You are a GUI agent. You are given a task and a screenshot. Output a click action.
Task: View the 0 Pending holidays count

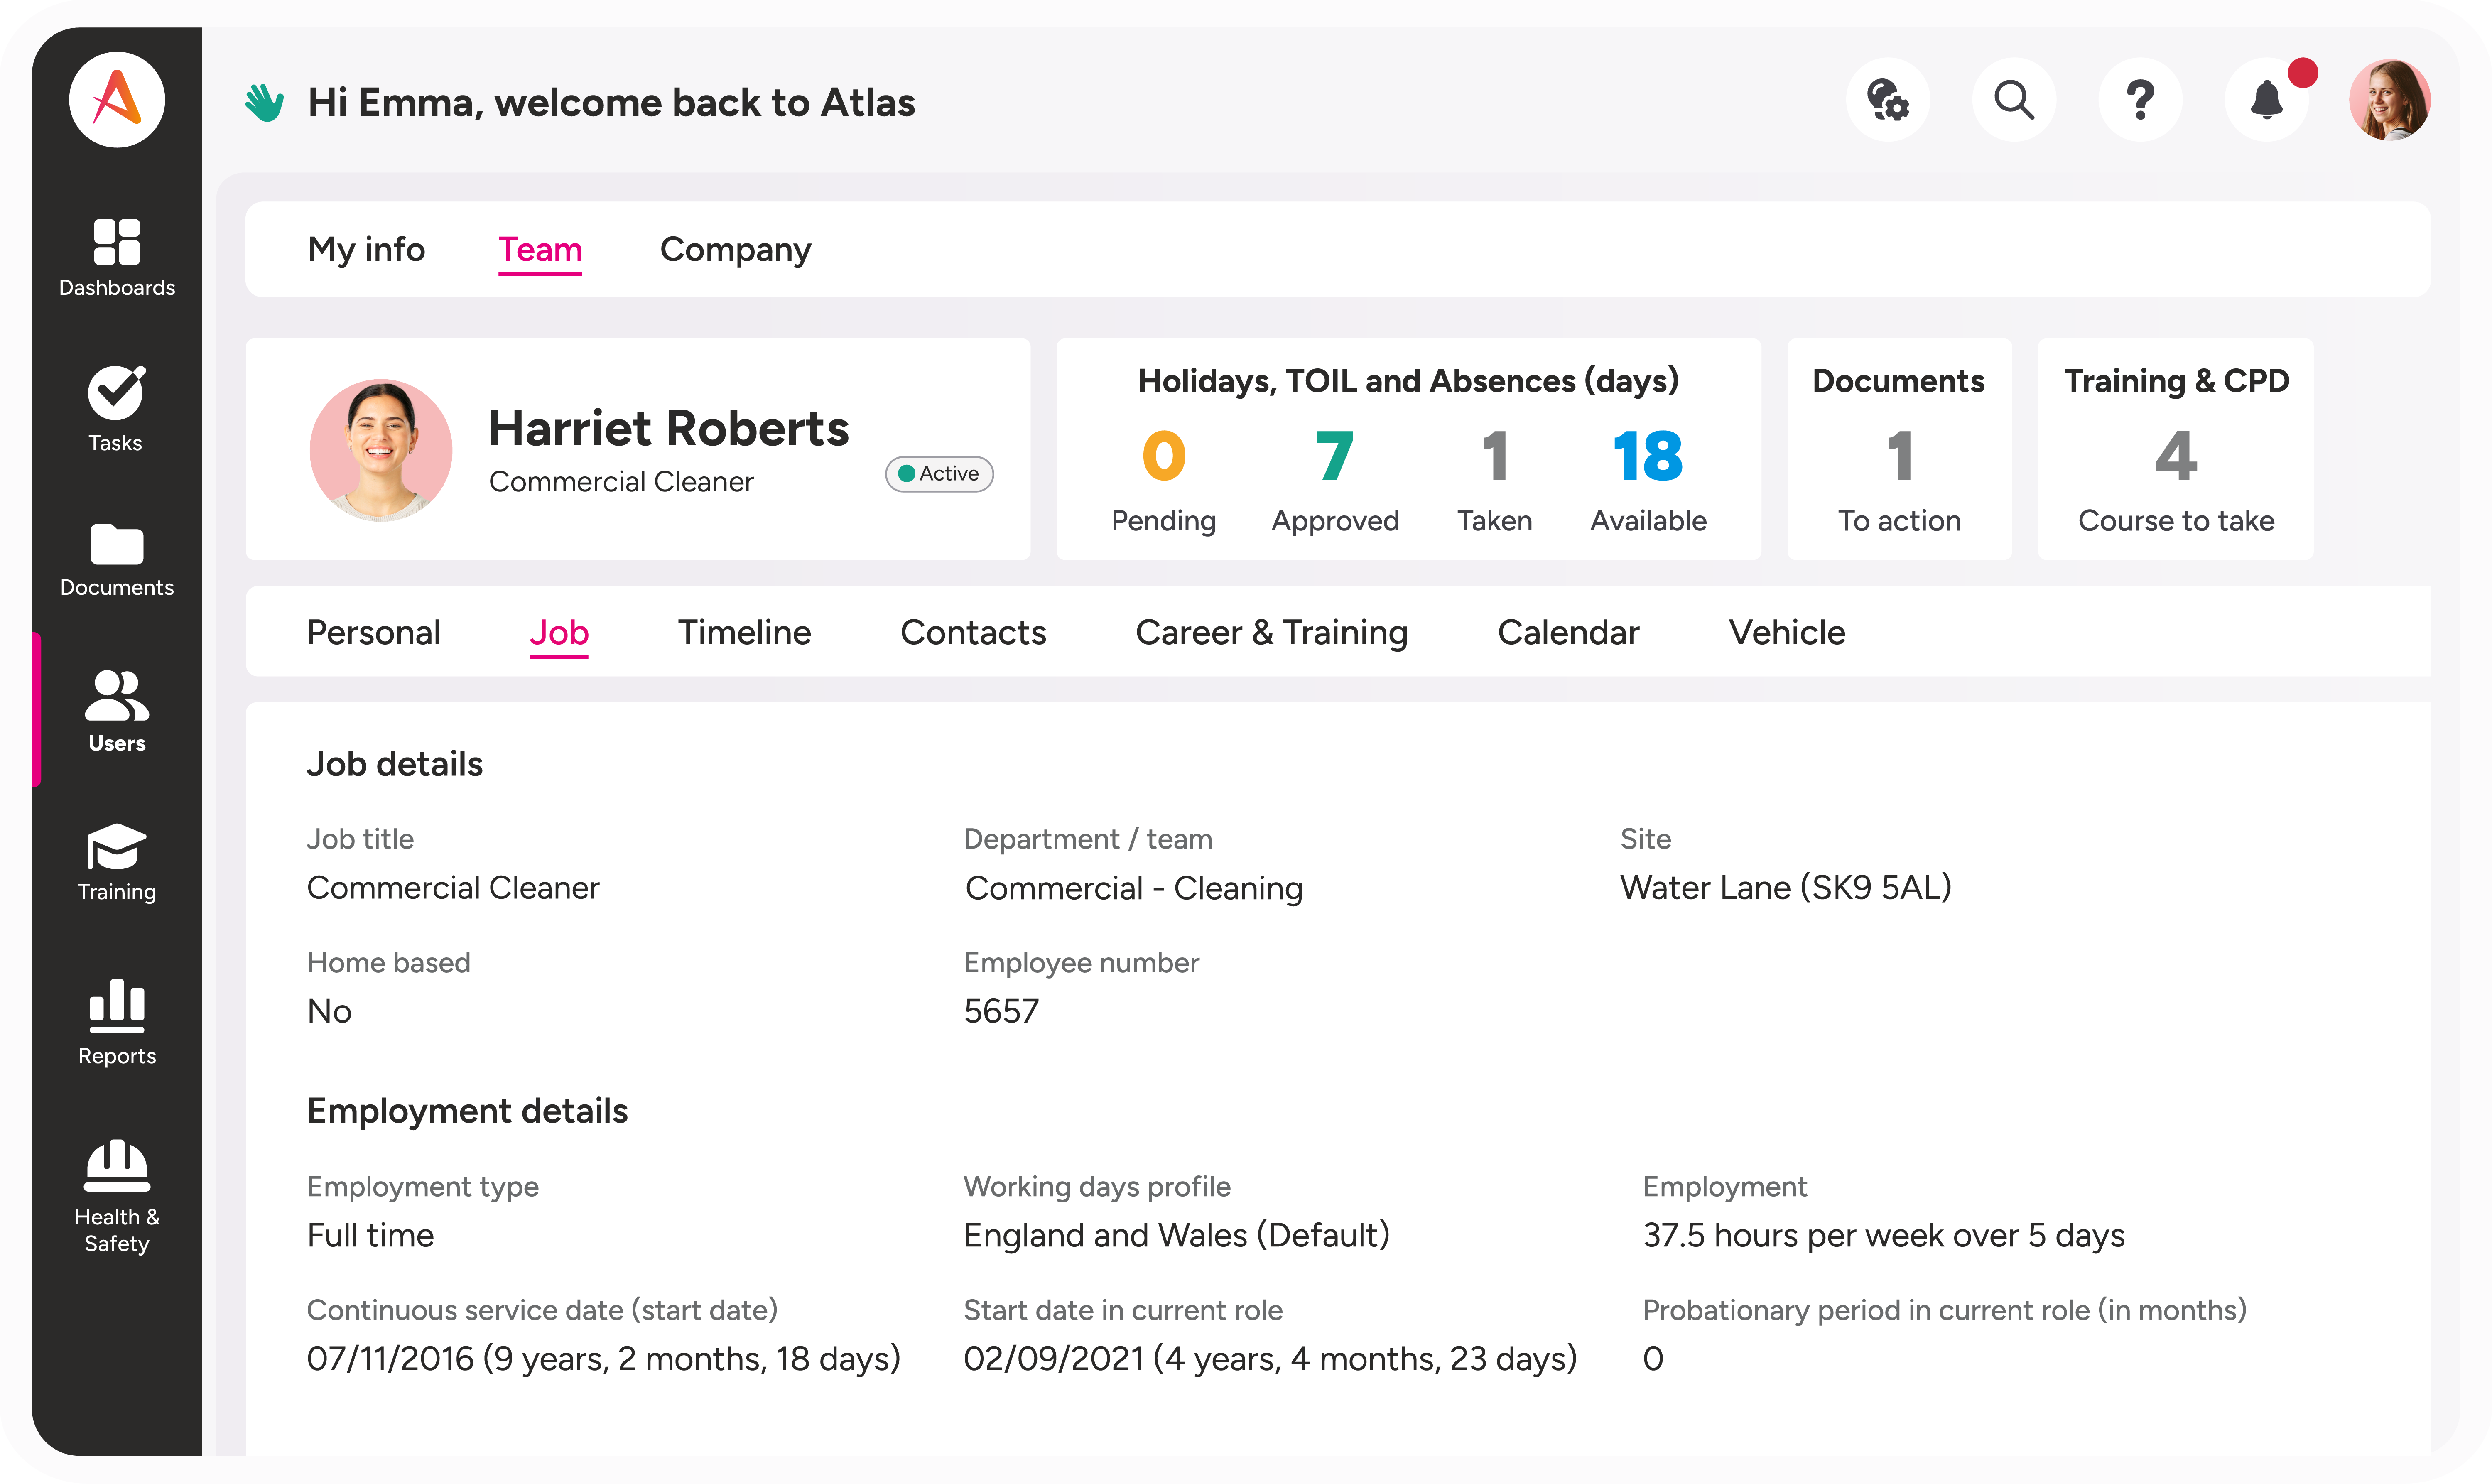click(x=1164, y=481)
